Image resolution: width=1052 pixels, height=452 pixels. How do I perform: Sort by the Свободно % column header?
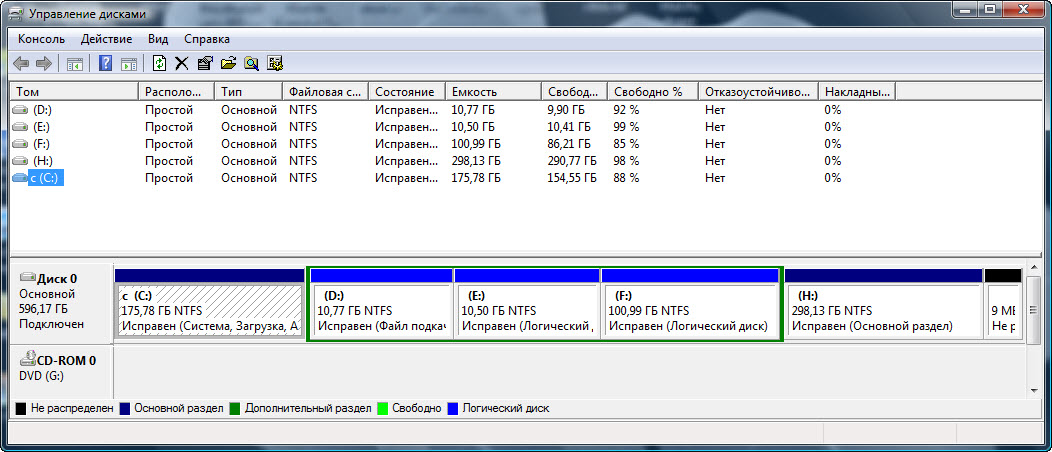point(653,92)
